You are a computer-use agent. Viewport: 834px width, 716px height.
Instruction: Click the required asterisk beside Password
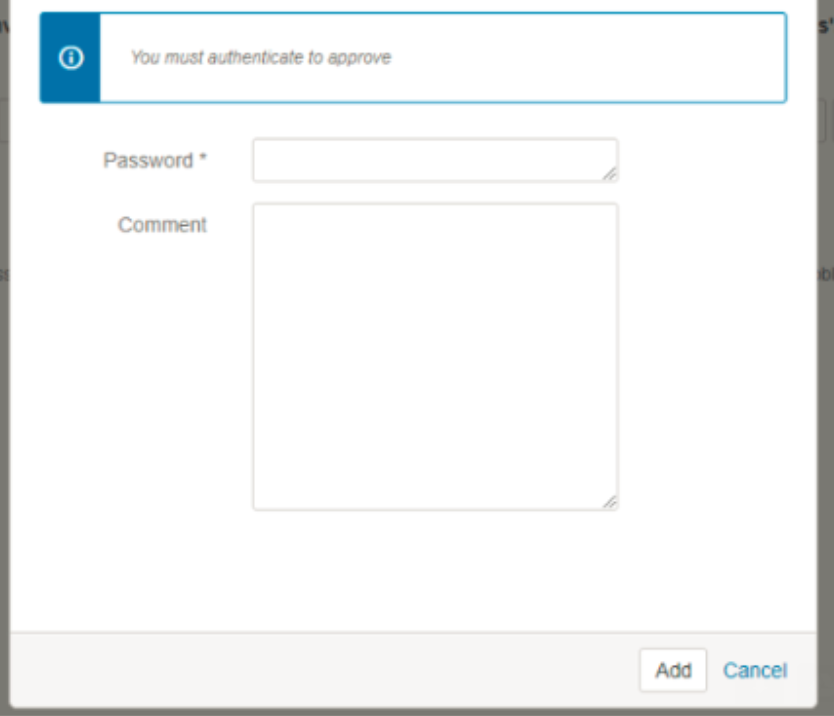click(x=203, y=158)
